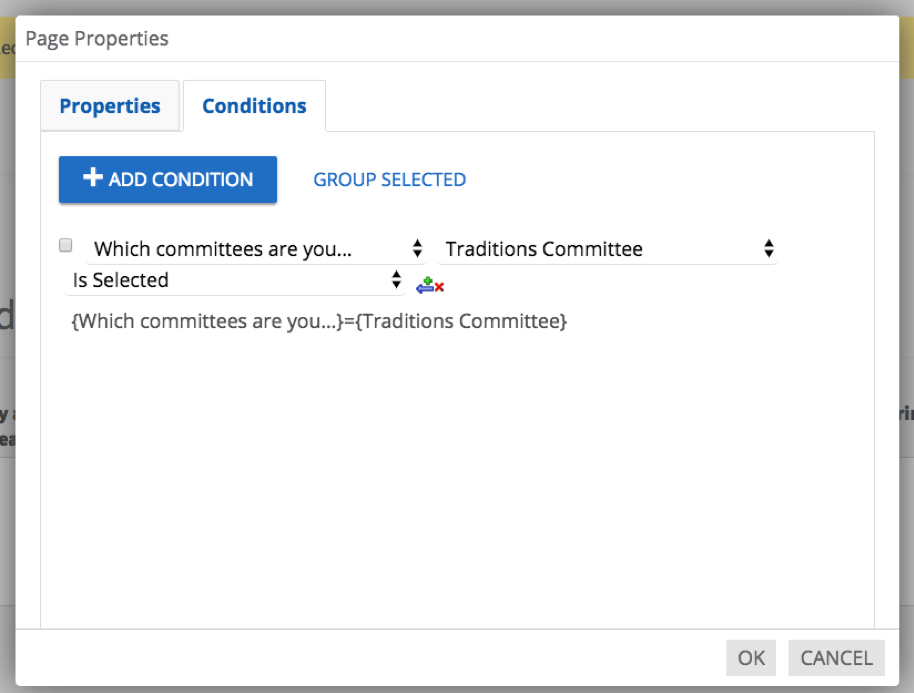Screen dimensions: 914x693
Task: Click the arrows beside Traditions Committee
Action: [768, 249]
